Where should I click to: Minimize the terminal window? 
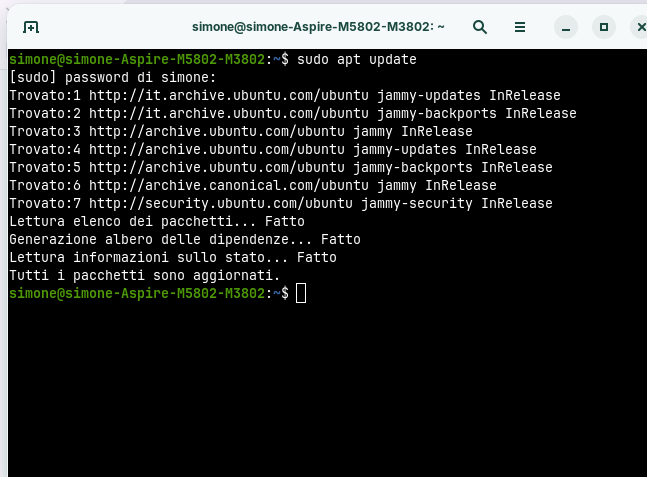566,27
